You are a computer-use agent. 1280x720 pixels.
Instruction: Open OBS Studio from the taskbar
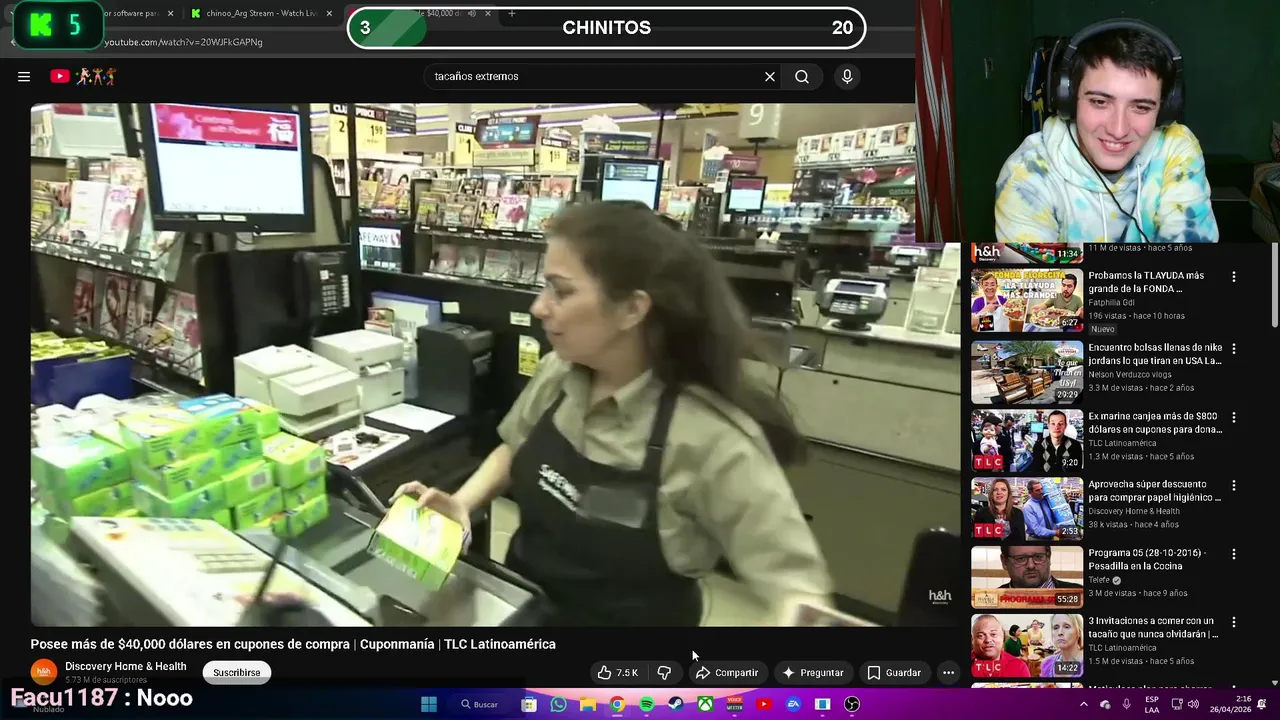point(852,704)
